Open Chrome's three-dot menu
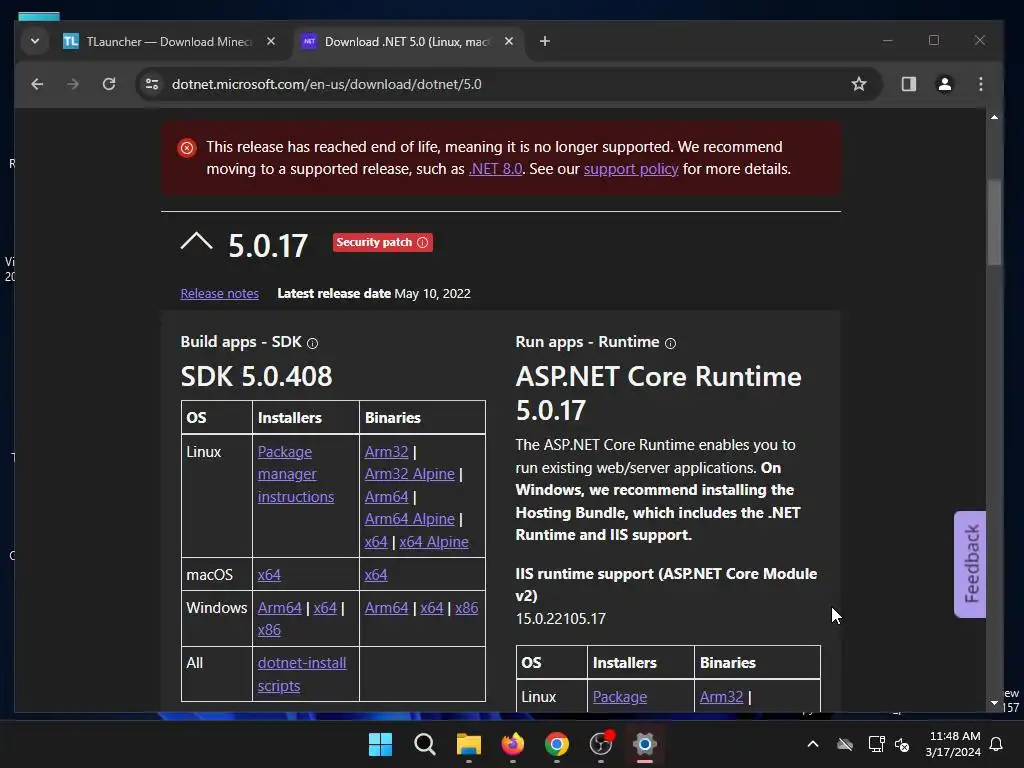Image resolution: width=1024 pixels, height=768 pixels. coord(980,84)
